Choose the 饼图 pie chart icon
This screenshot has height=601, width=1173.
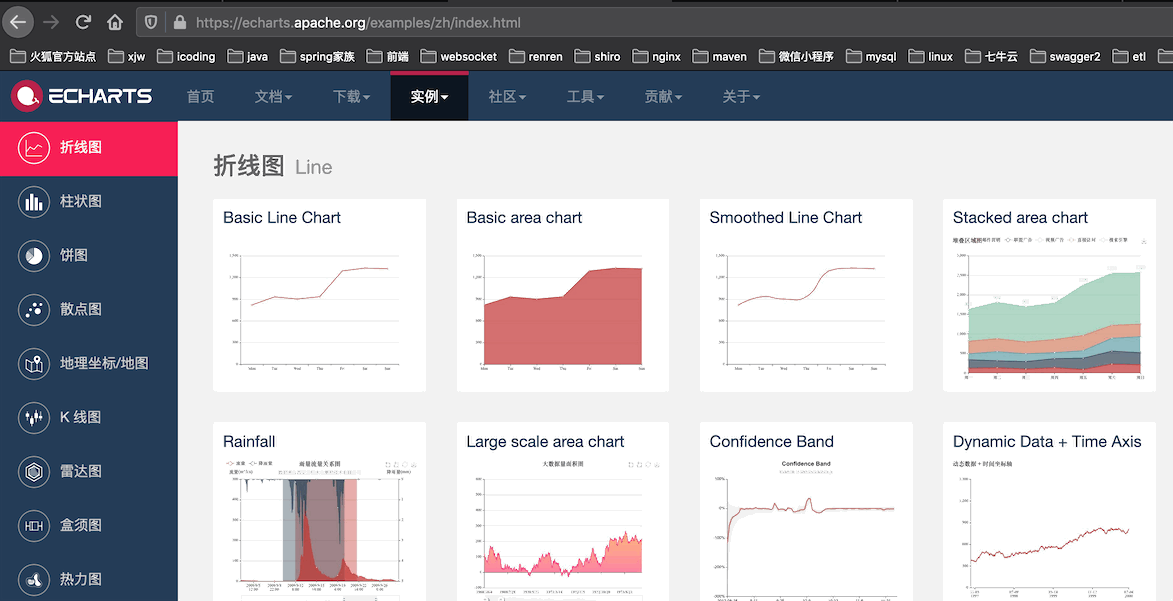click(34, 256)
